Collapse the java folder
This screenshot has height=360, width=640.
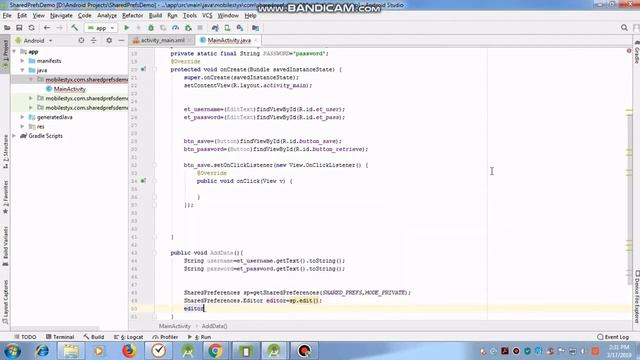[x=22, y=70]
